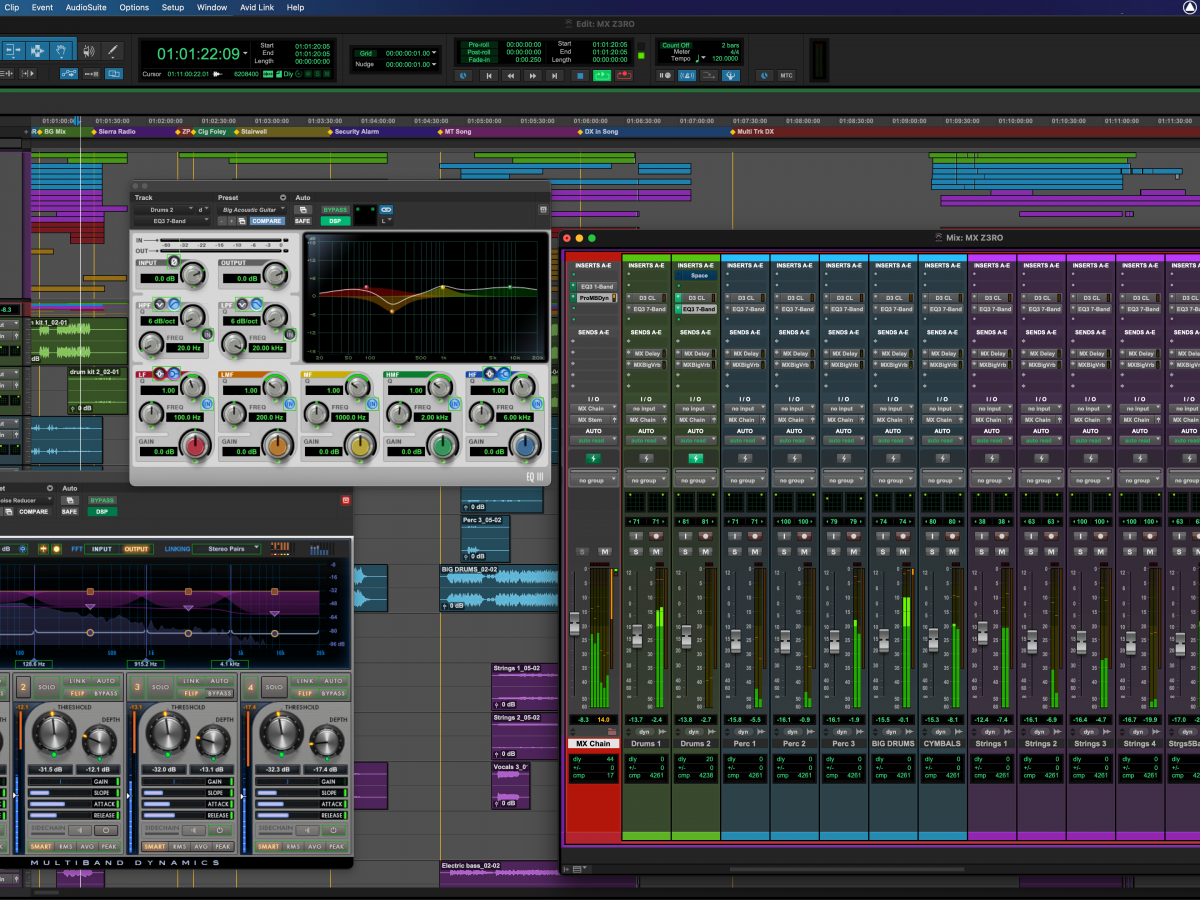Click the record enable icon in transport
This screenshot has height=900, width=1200.
(624, 76)
